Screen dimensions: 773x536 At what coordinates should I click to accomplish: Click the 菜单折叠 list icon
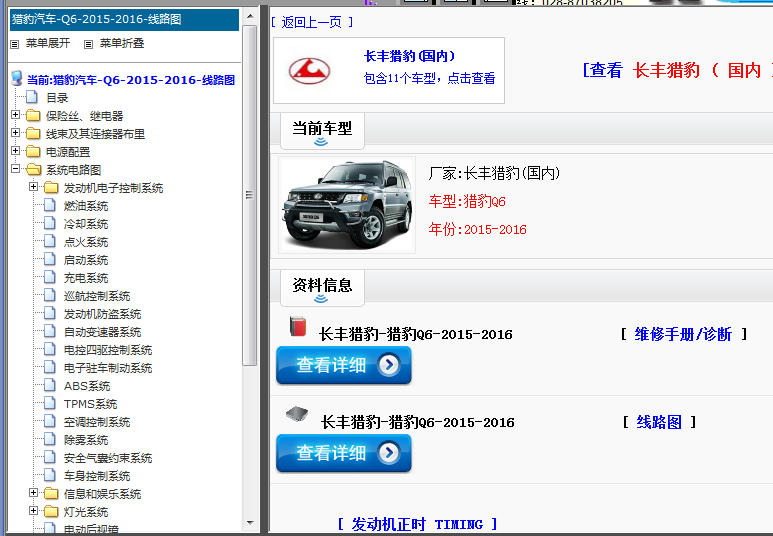88,44
